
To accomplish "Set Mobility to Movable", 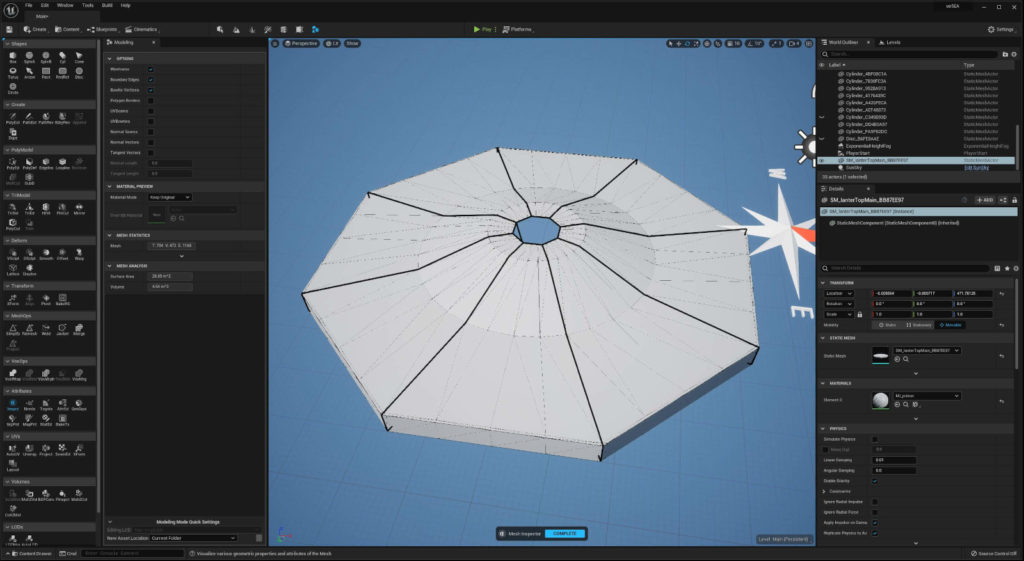I will click(x=951, y=325).
